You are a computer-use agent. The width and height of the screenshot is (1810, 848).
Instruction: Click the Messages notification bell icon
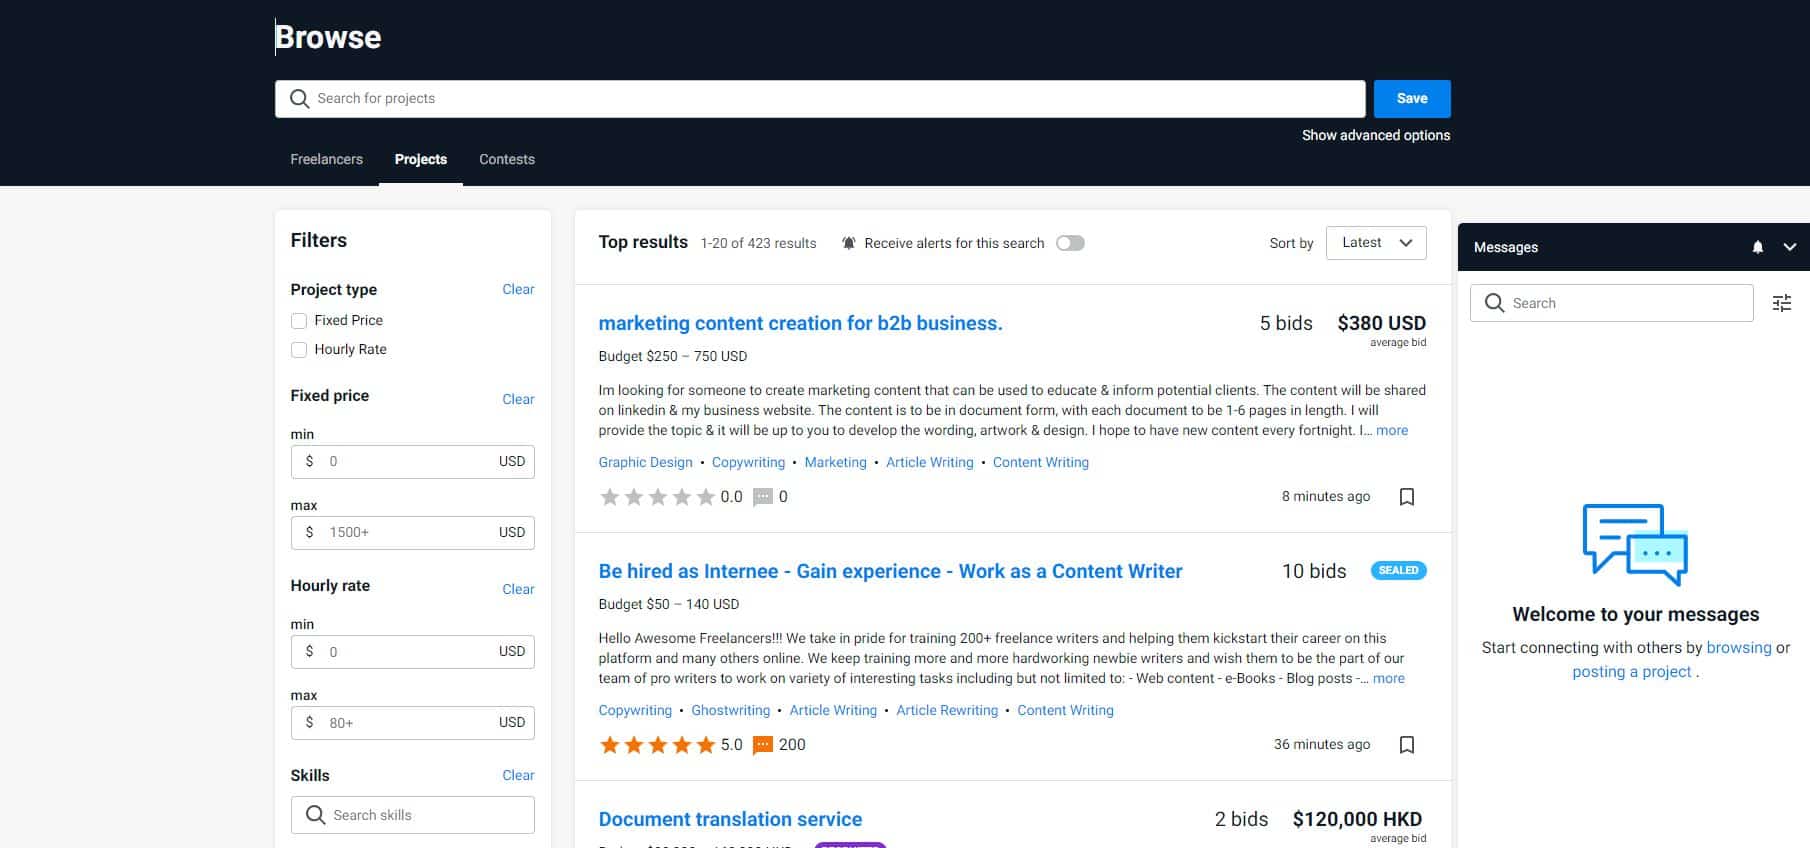(1758, 247)
